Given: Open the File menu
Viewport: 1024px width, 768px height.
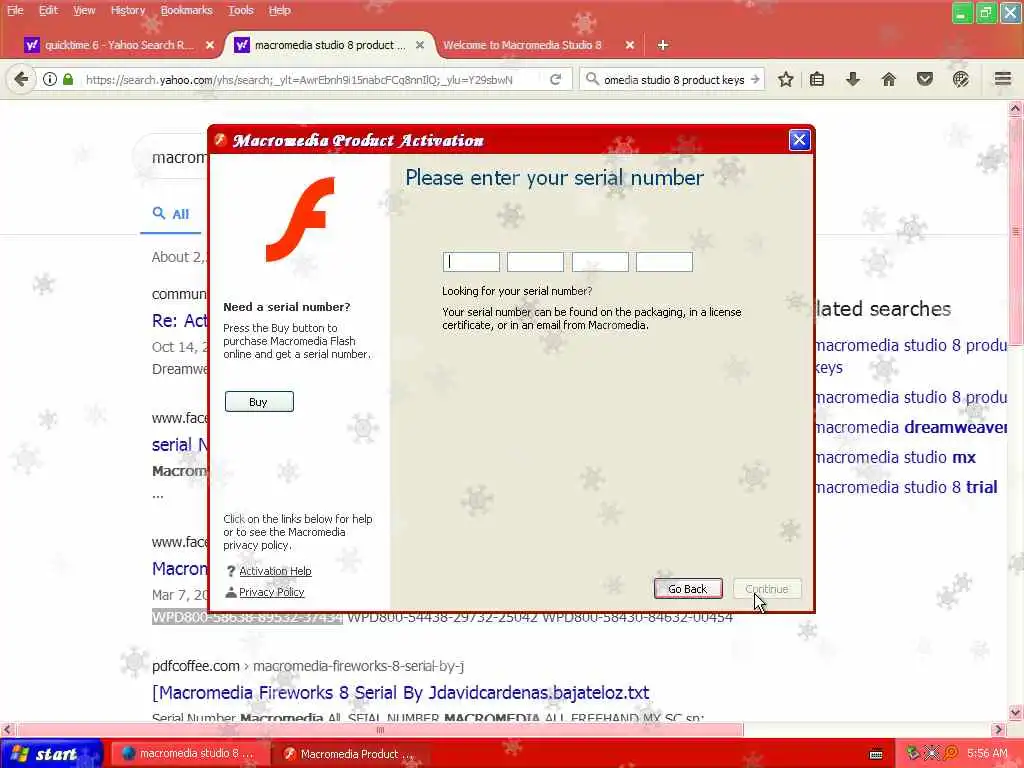Looking at the screenshot, I should coord(15,10).
